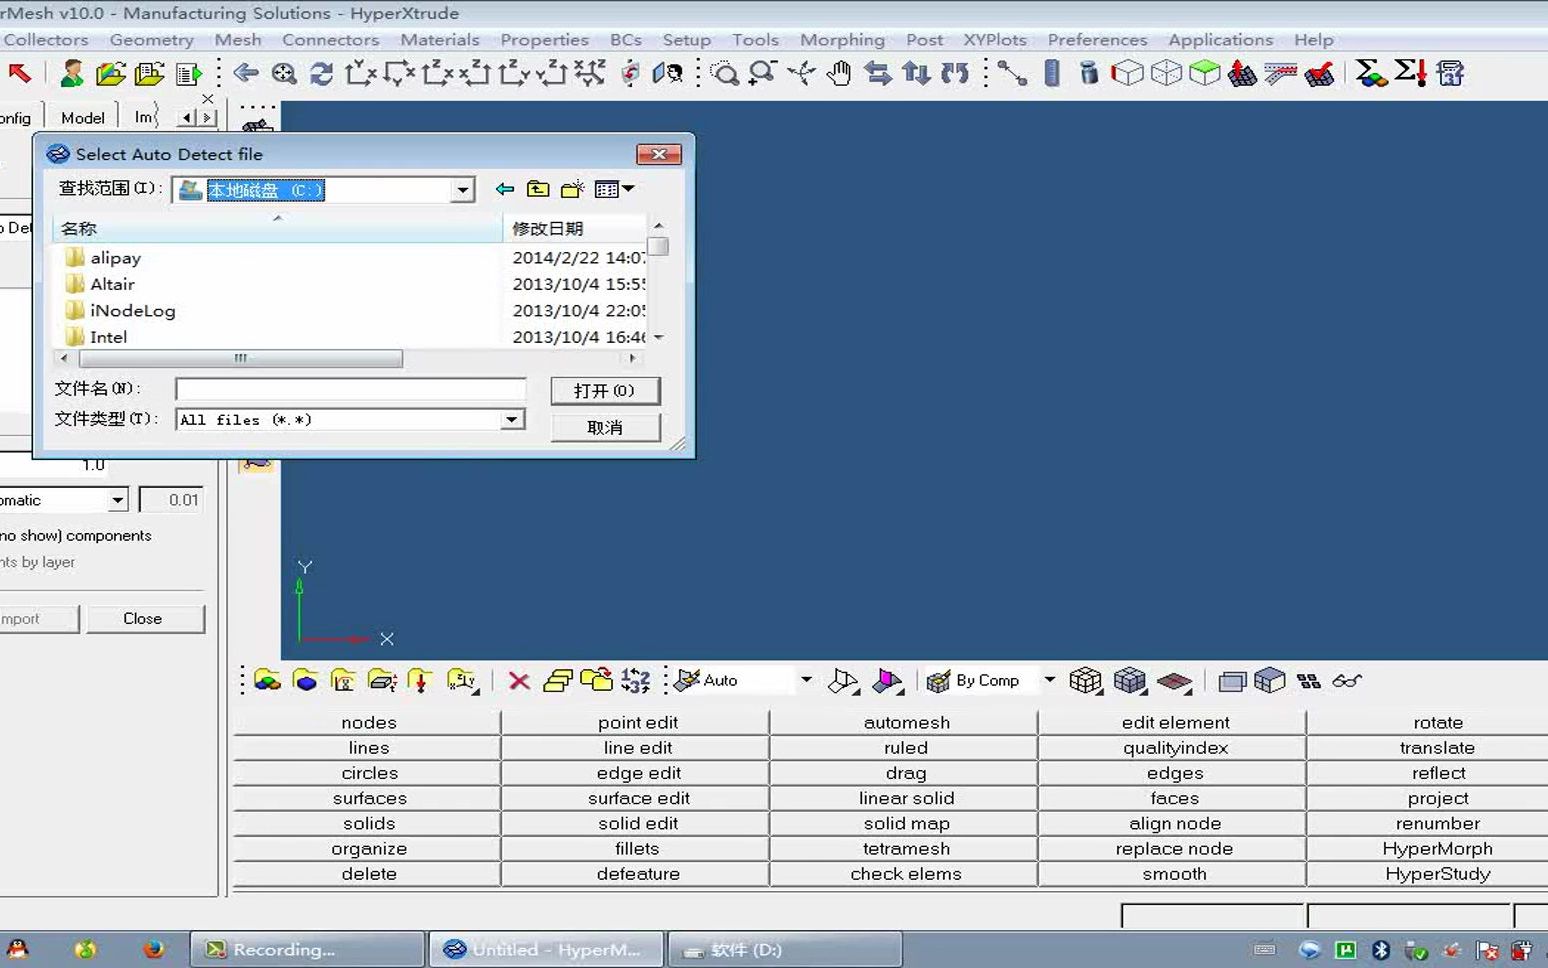Screen dimensions: 1548x968
Task: Open the solid map panel
Action: point(906,823)
